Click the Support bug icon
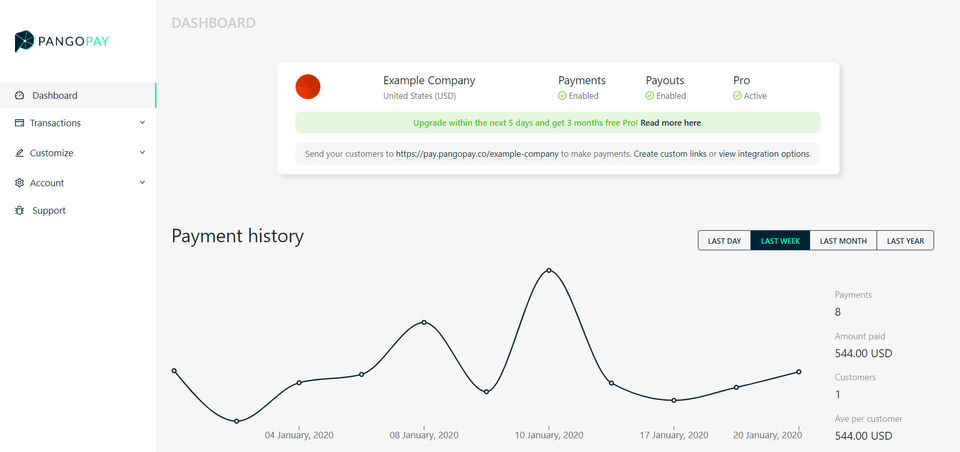 pyautogui.click(x=20, y=211)
